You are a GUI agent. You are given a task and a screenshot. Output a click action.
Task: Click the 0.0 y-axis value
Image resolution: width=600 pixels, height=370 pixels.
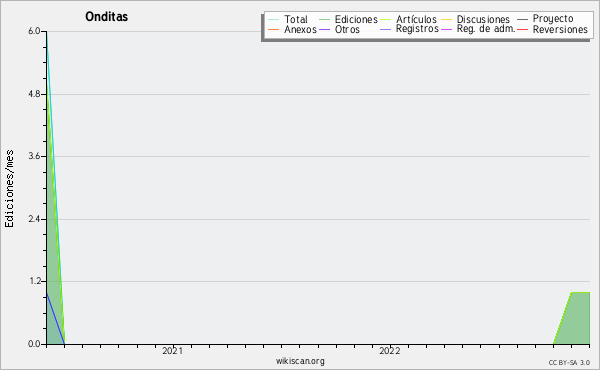(34, 344)
